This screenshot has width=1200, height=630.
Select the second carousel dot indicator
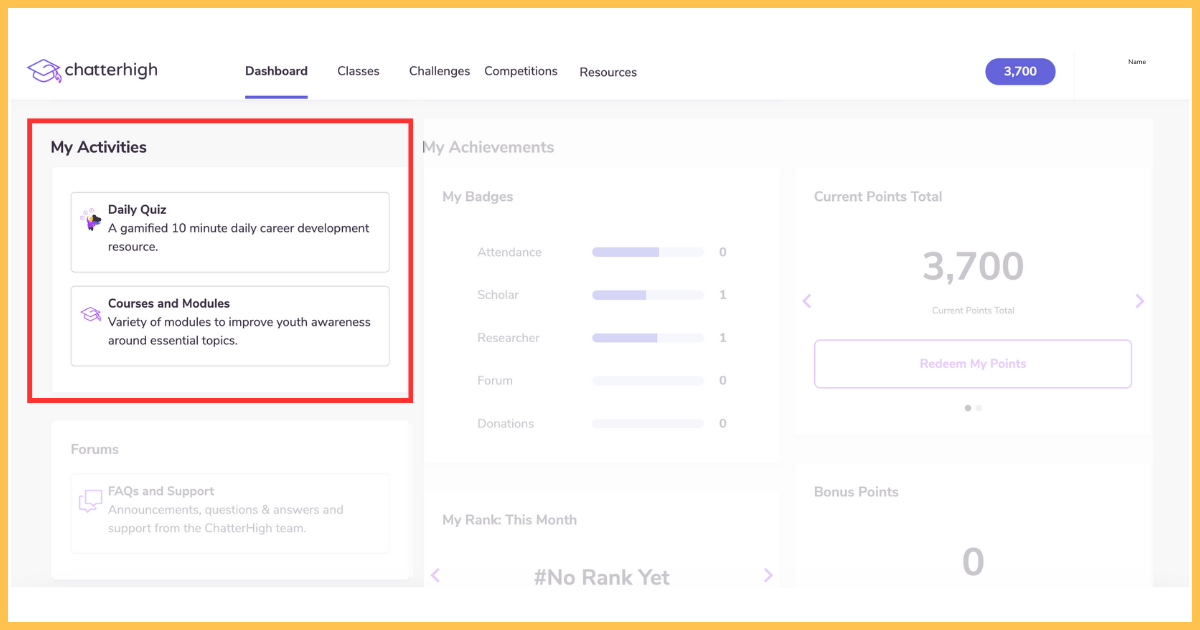coord(978,407)
